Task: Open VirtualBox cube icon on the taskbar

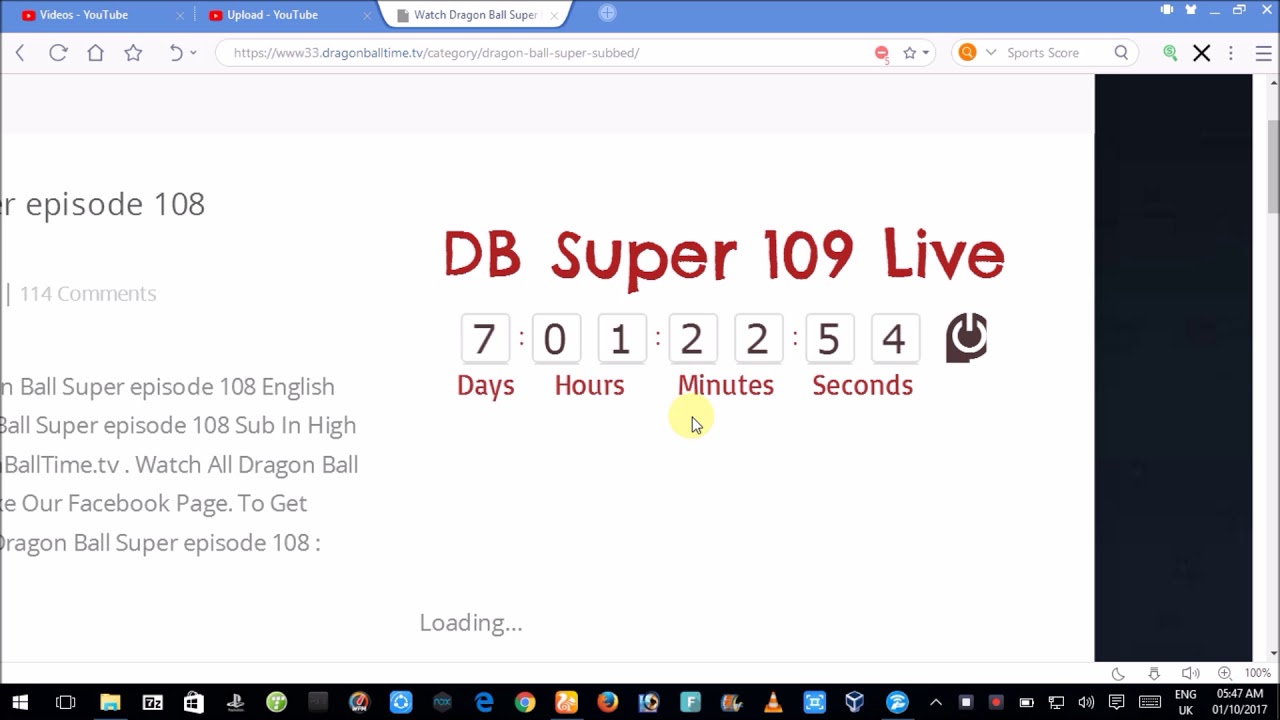Action: coord(855,702)
